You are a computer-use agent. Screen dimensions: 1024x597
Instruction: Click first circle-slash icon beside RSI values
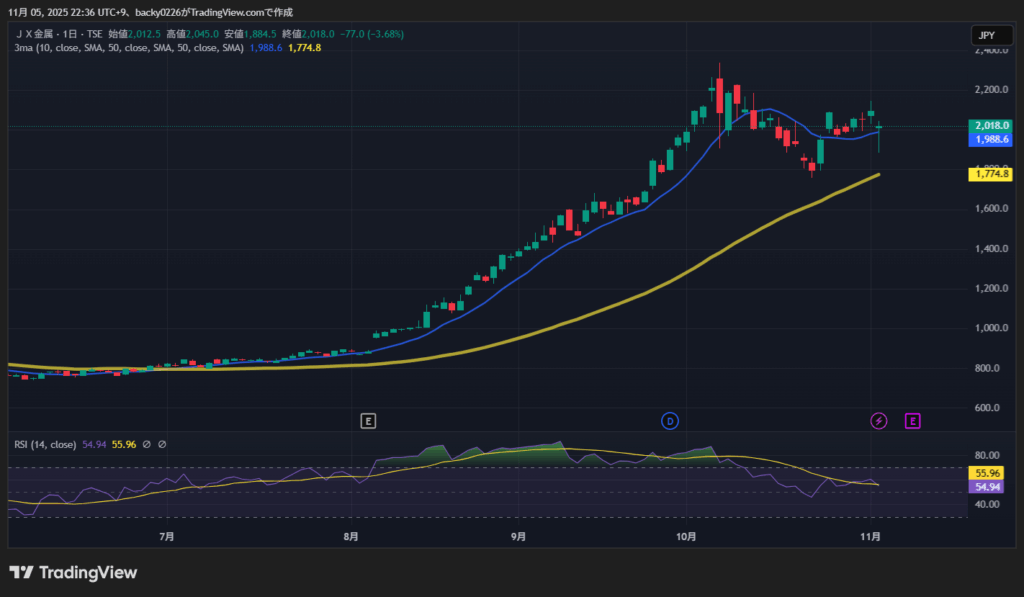146,444
